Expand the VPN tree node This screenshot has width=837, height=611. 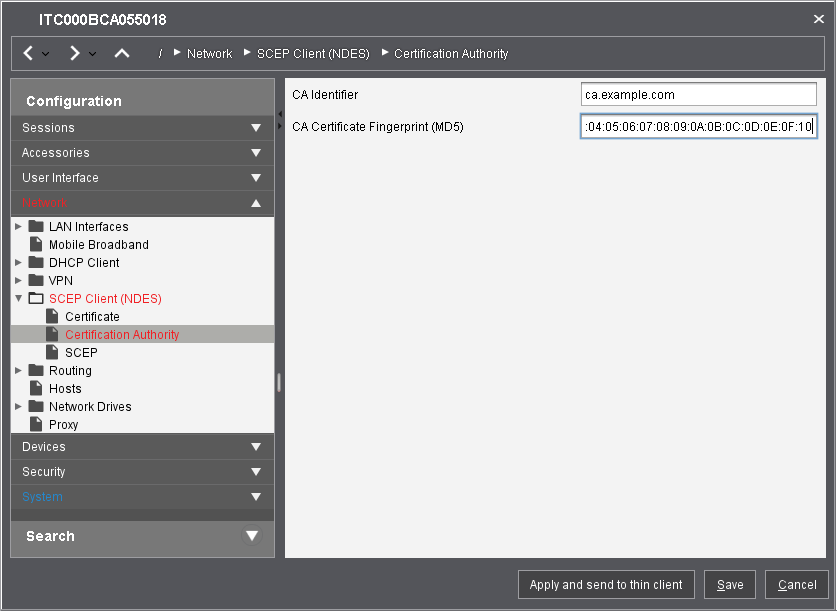(x=18, y=281)
